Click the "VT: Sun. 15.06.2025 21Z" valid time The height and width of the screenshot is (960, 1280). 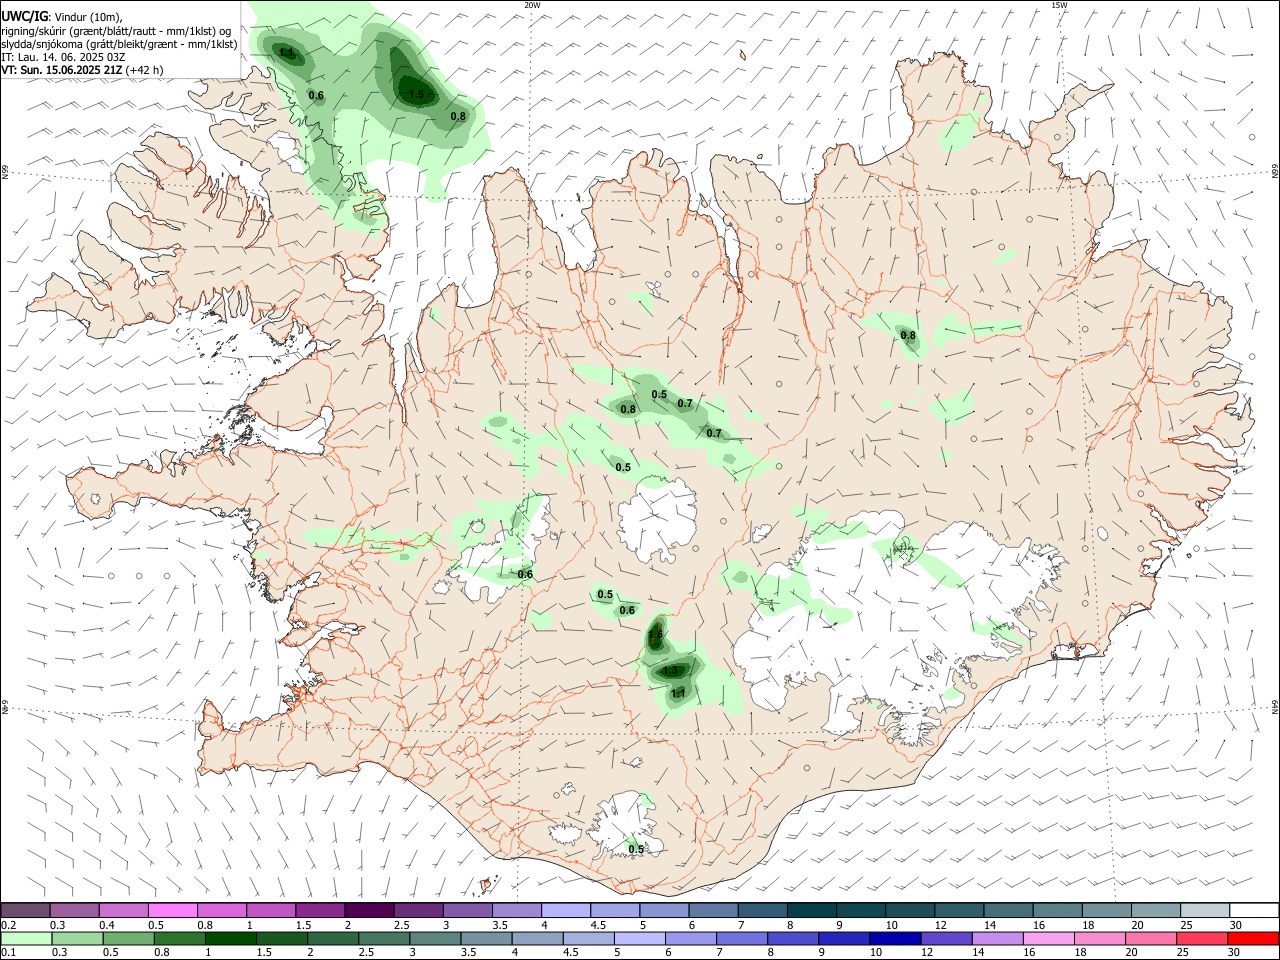(62, 70)
